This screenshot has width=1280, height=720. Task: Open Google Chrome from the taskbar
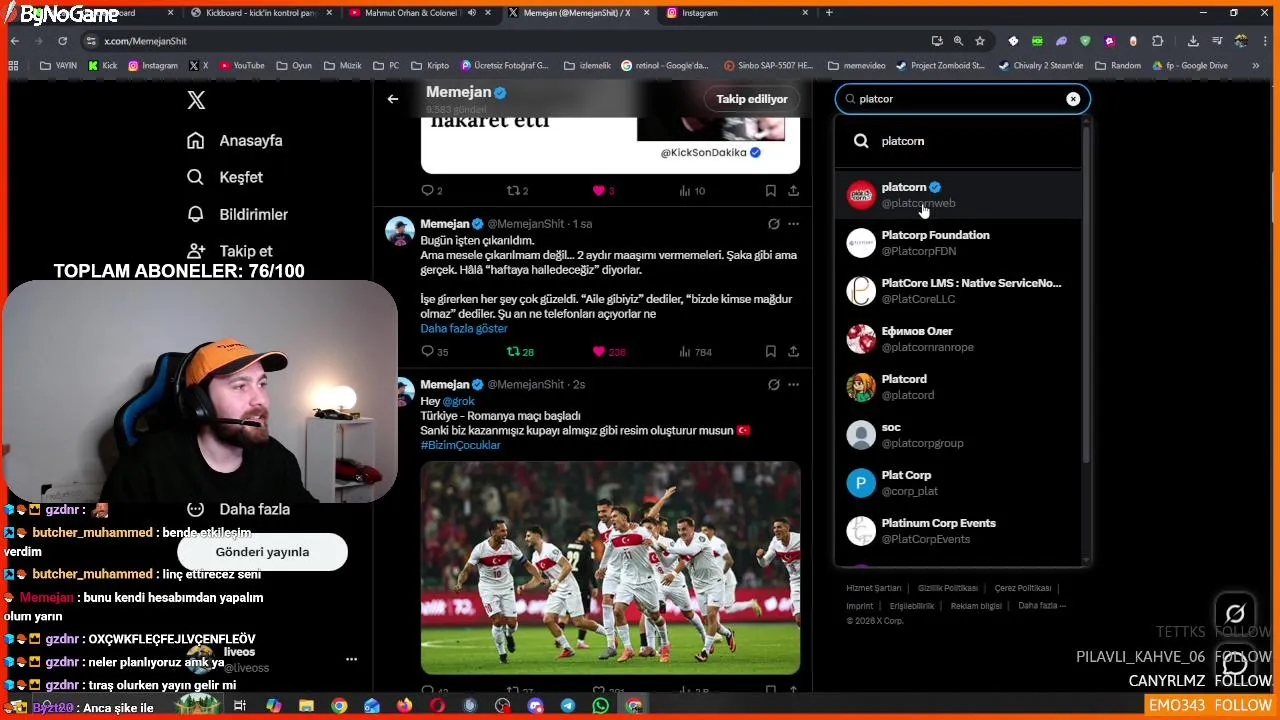coord(339,706)
